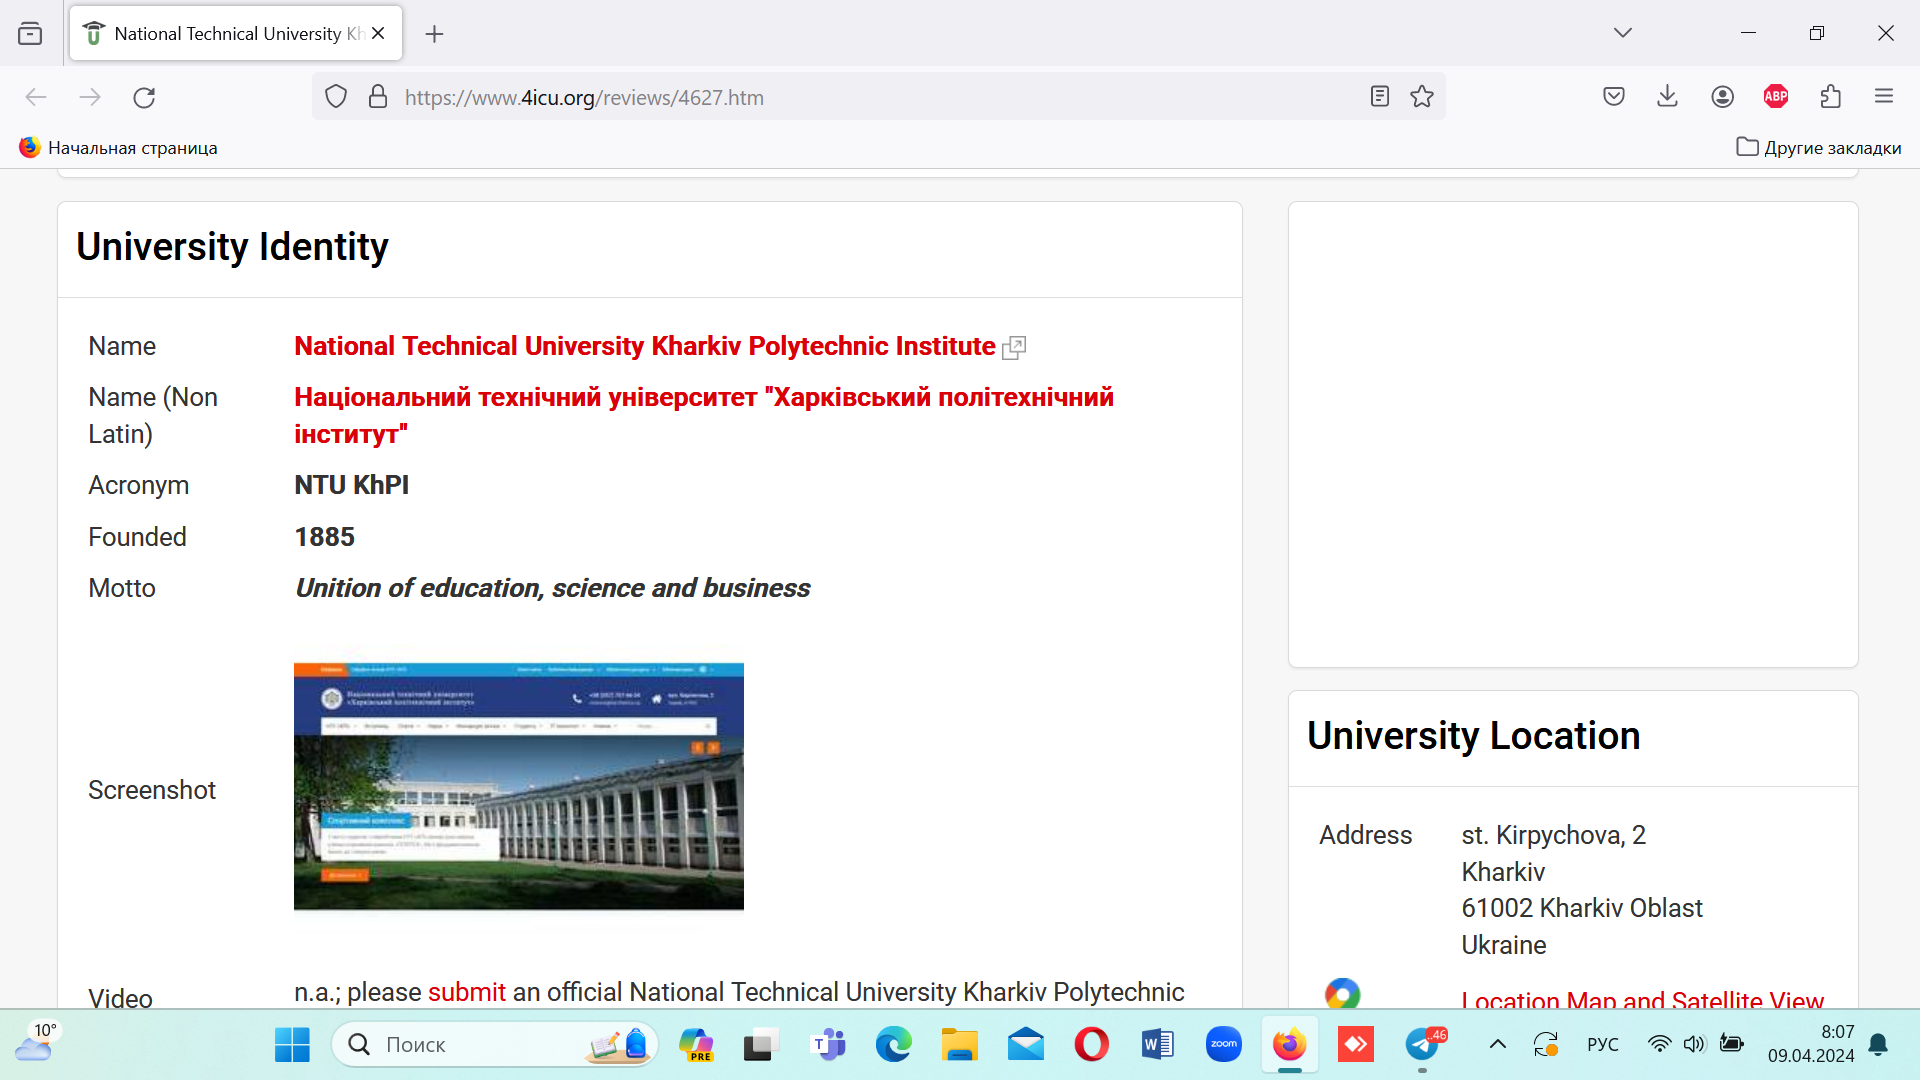
Task: Open the Начальная страница bookmark
Action: click(x=118, y=148)
